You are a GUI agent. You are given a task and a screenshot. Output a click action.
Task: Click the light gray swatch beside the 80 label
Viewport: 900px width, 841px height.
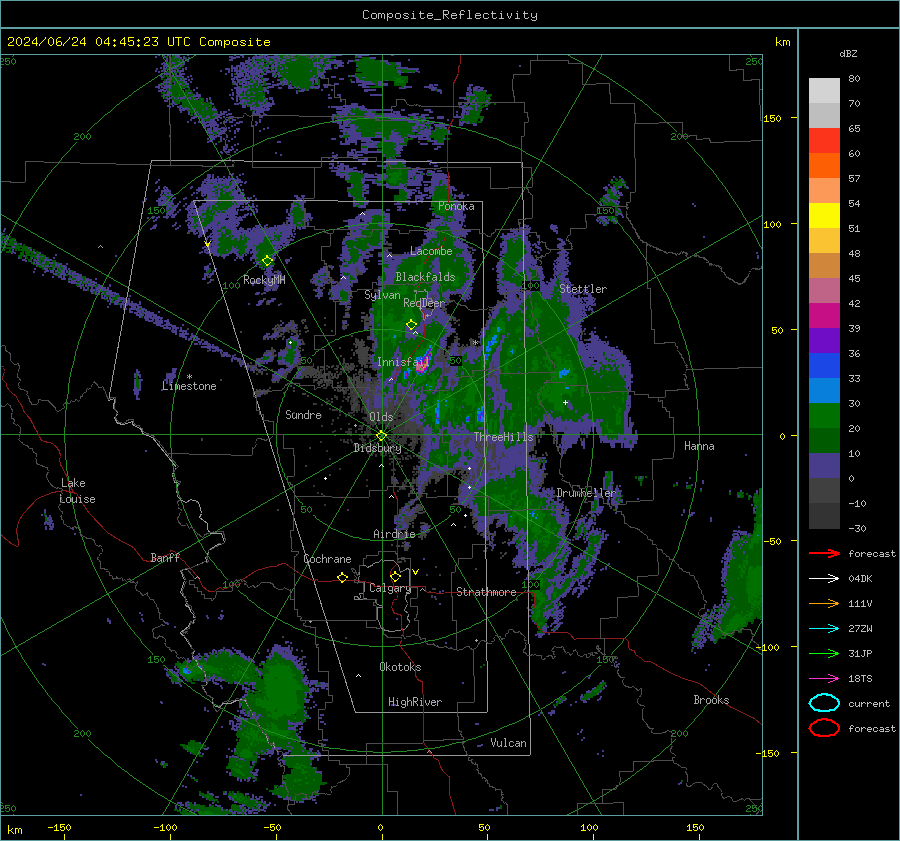824,90
